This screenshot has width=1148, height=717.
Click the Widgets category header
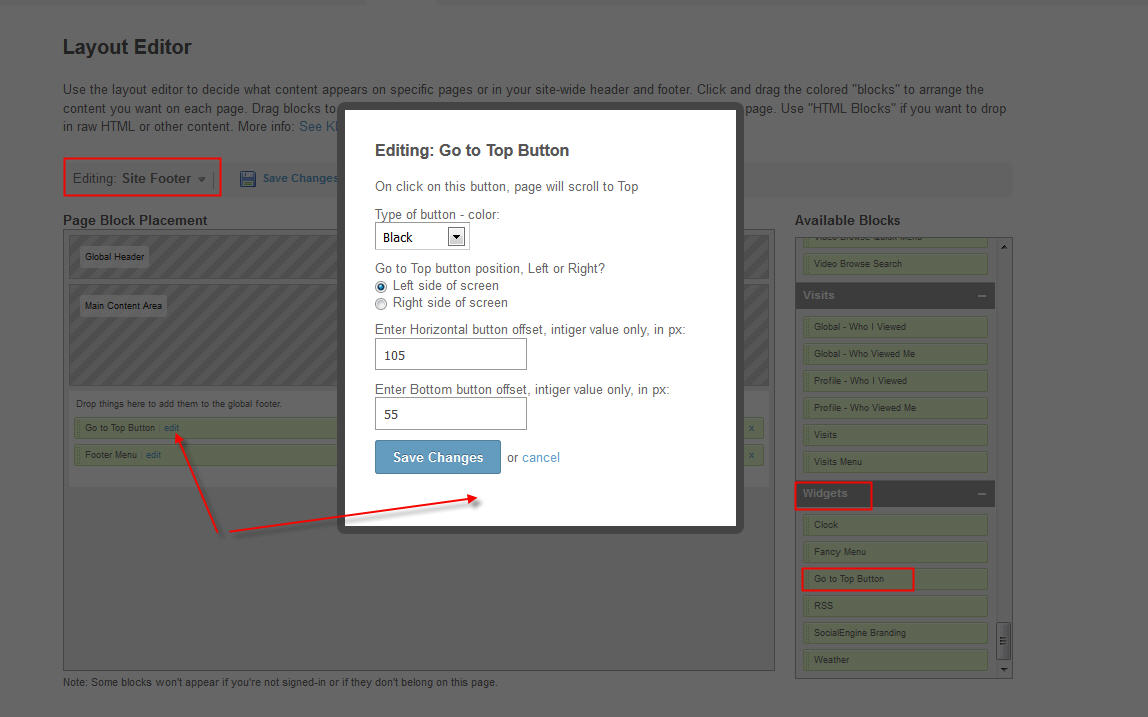(825, 494)
